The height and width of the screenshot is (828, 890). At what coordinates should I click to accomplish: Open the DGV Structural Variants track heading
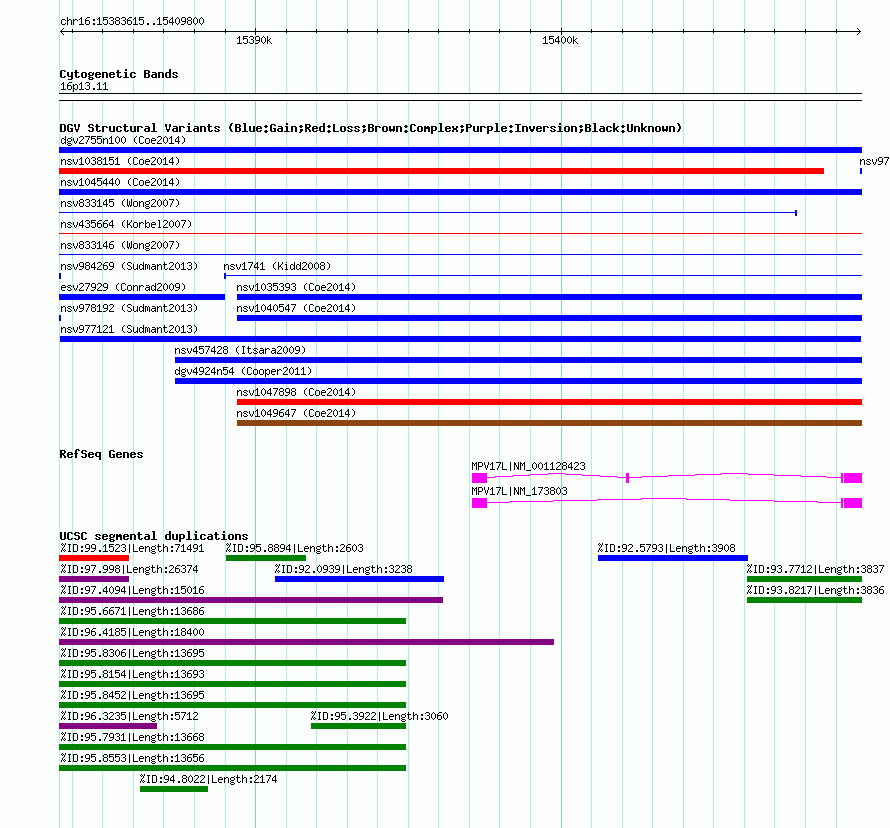371,128
